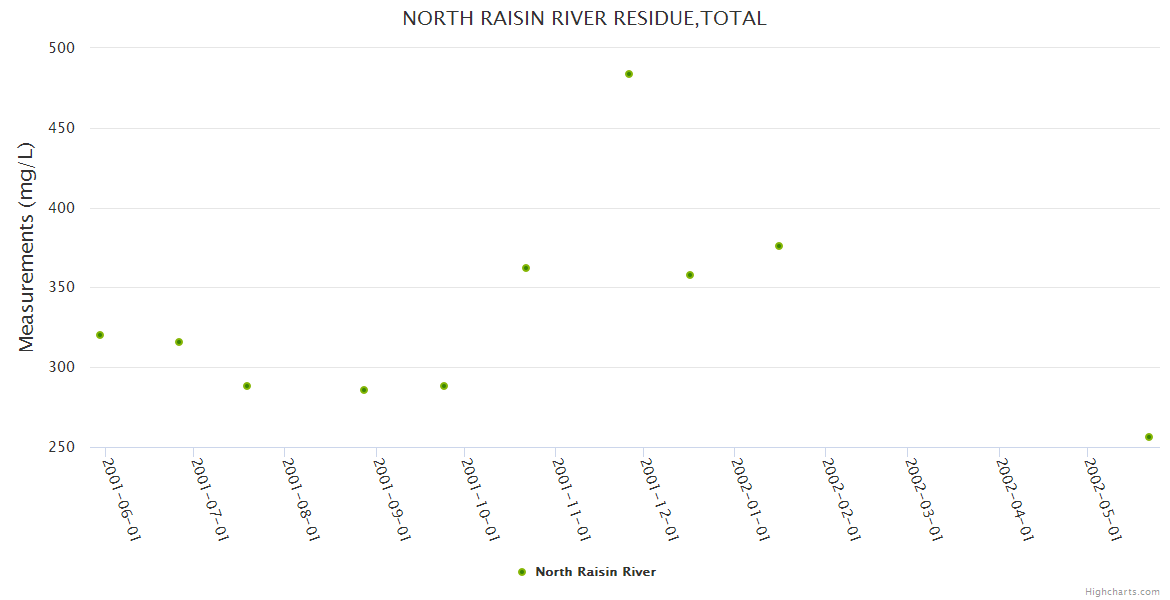Click the green legend marker dot
This screenshot has width=1170, height=600.
pos(522,572)
